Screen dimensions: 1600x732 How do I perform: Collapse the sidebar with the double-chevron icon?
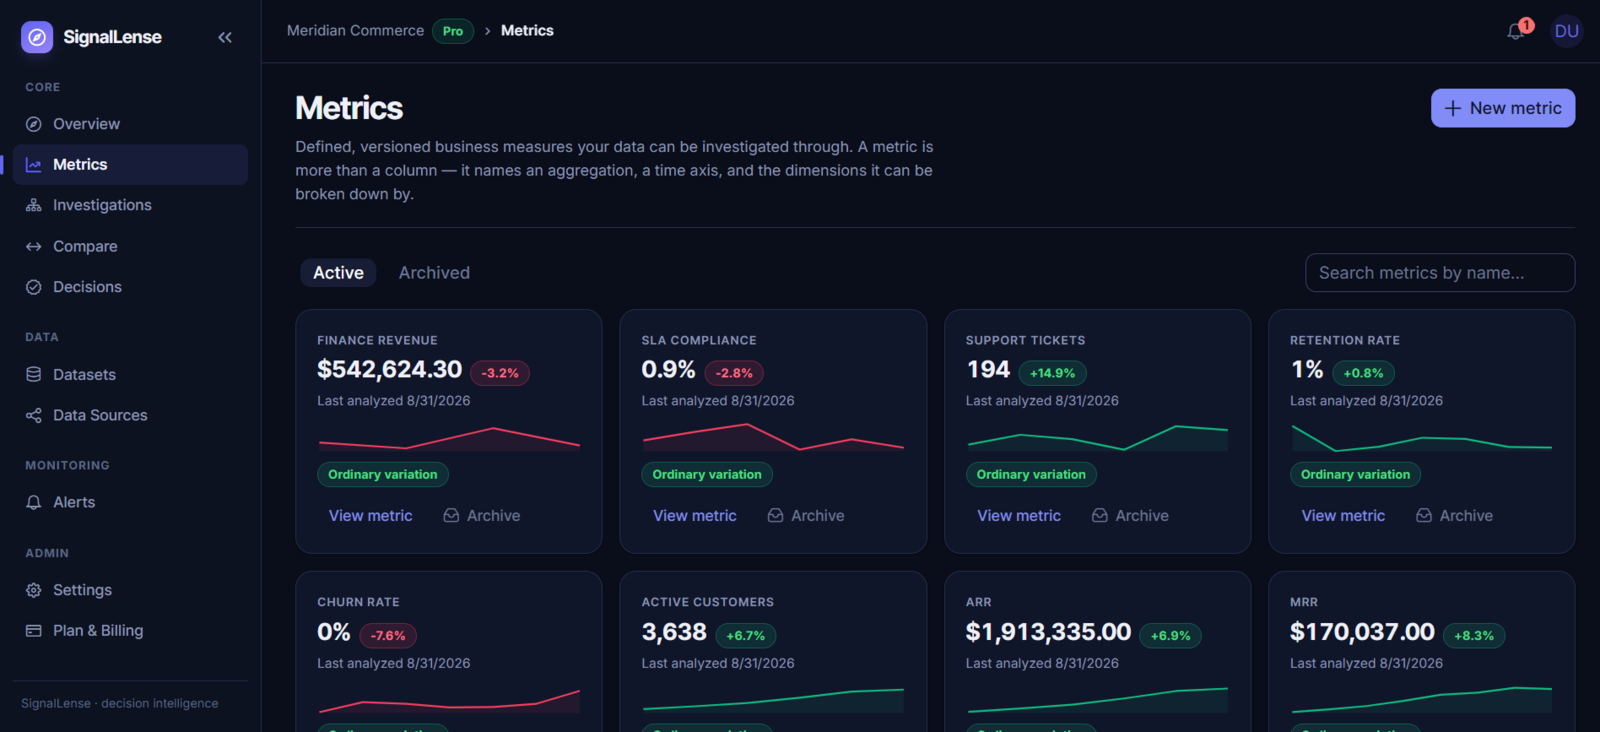pos(225,37)
